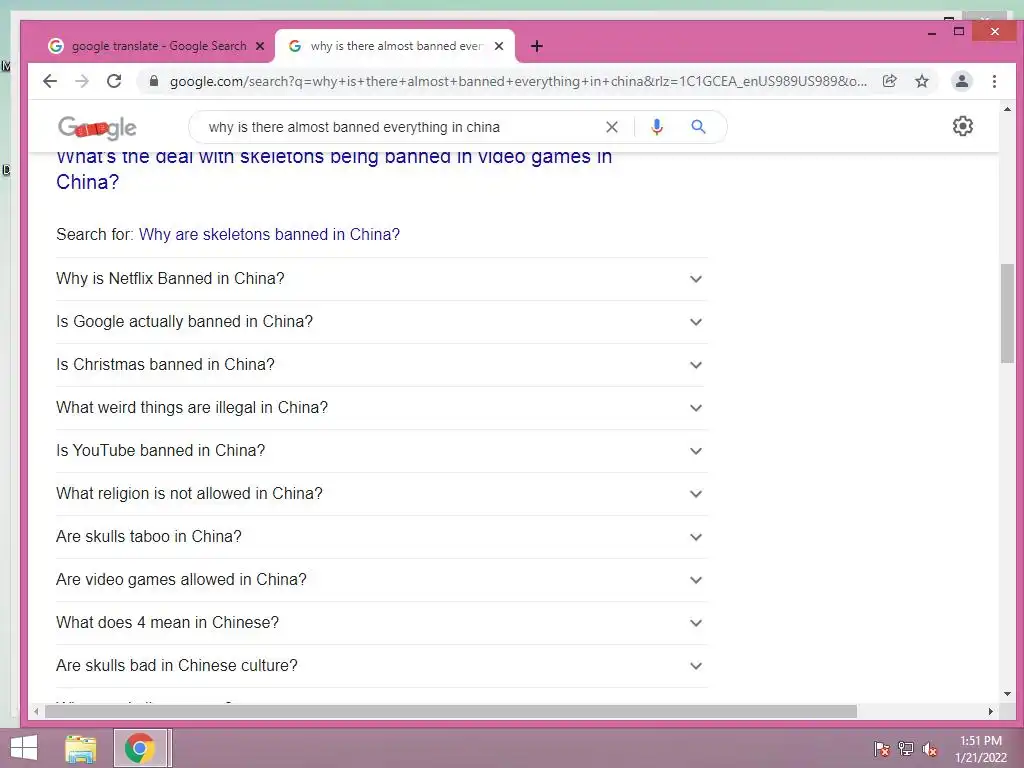Open 'Why are skeletons banned in China?' link
This screenshot has height=768, width=1024.
[x=269, y=234]
